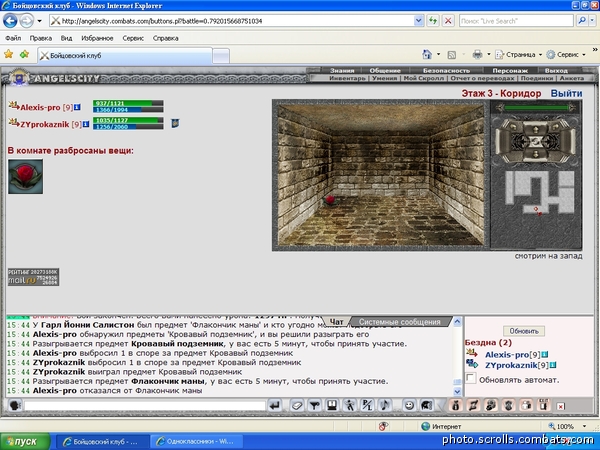Open the Отчет о переводах link
Image resolution: width=600 pixels, height=450 pixels.
482,78
